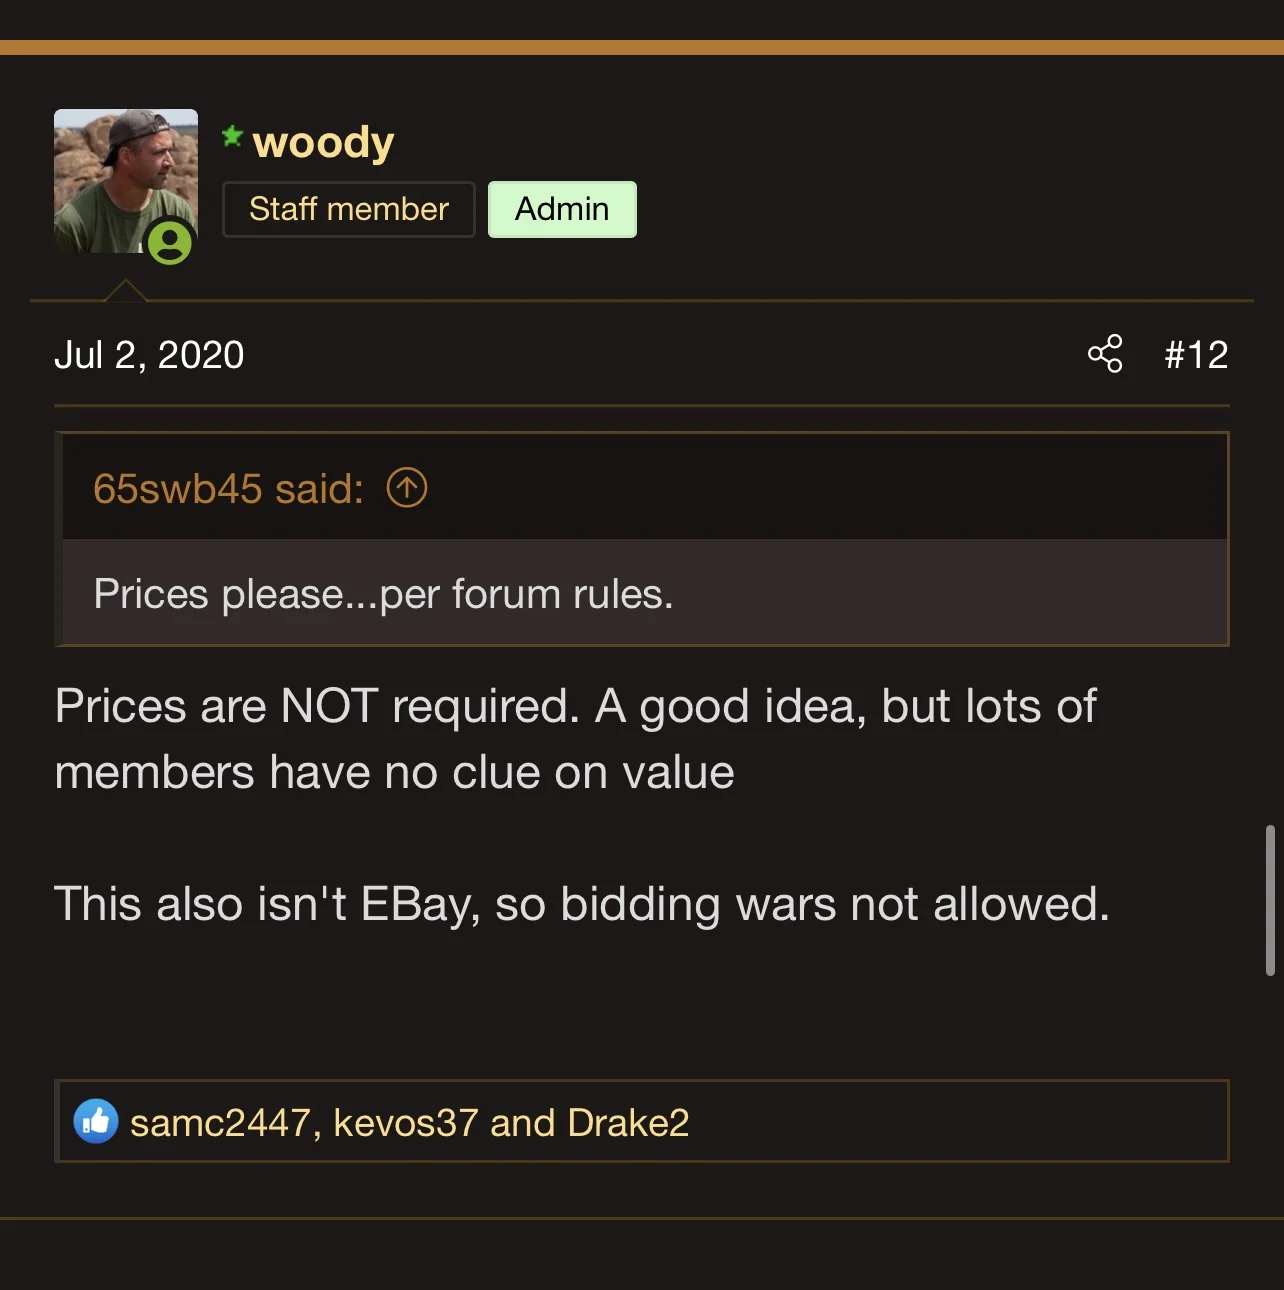This screenshot has height=1290, width=1284.
Task: Open Drake2's profile from the likes
Action: 628,1123
